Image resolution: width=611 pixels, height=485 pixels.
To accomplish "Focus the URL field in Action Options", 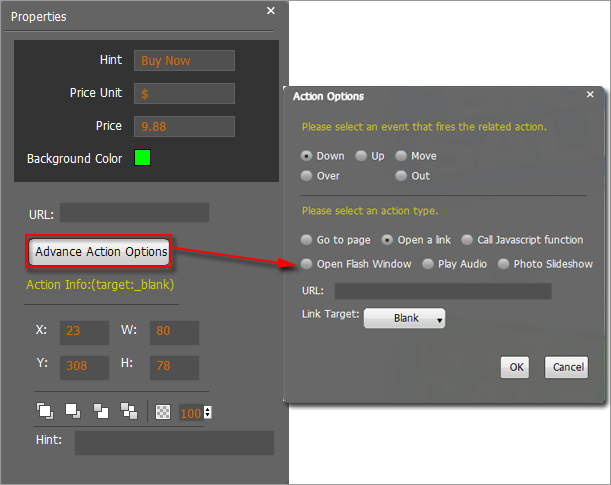I will click(x=442, y=291).
